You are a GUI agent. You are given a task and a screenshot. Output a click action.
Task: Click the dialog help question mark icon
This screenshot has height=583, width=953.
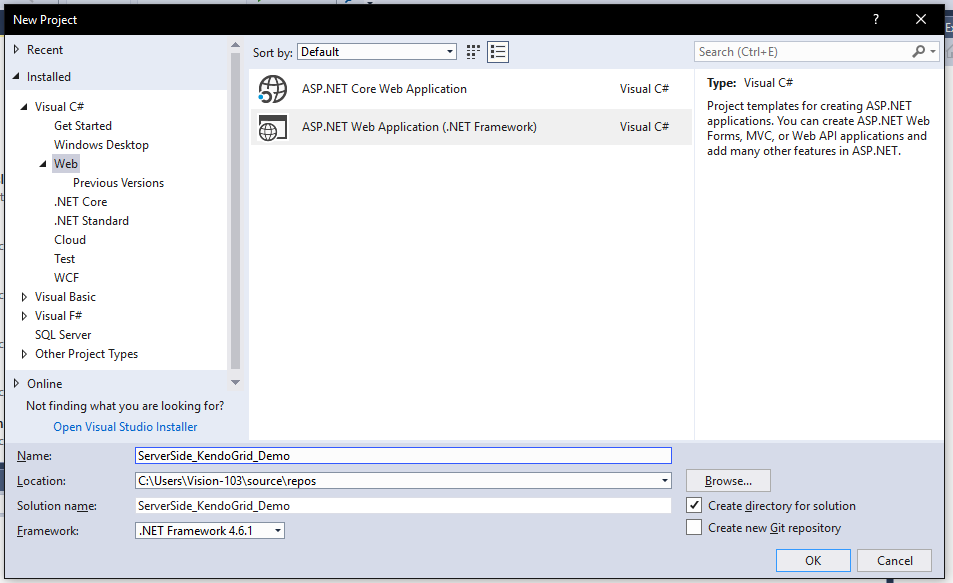(875, 19)
